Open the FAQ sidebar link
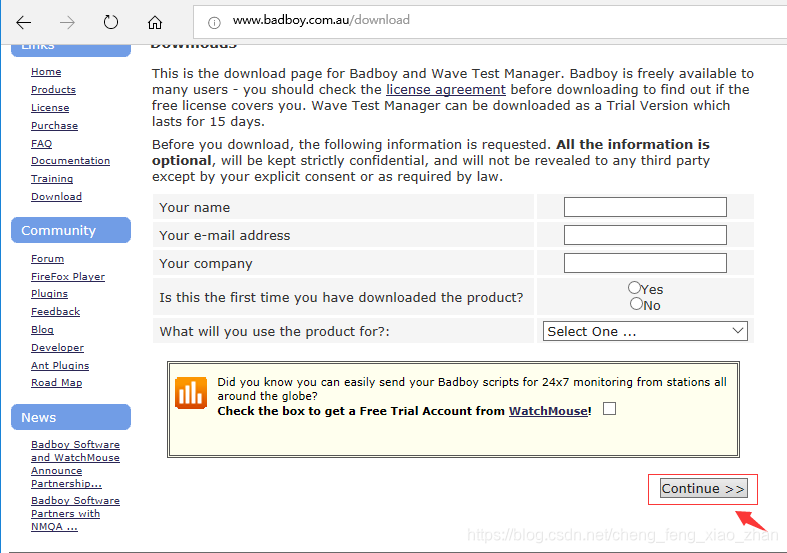 click(42, 144)
